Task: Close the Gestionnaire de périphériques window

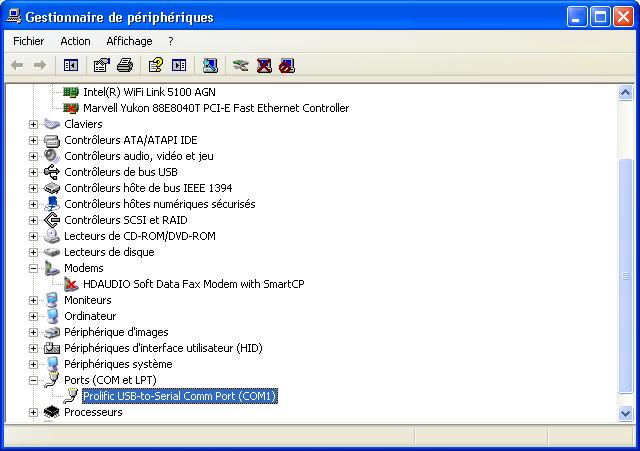Action: pos(623,17)
